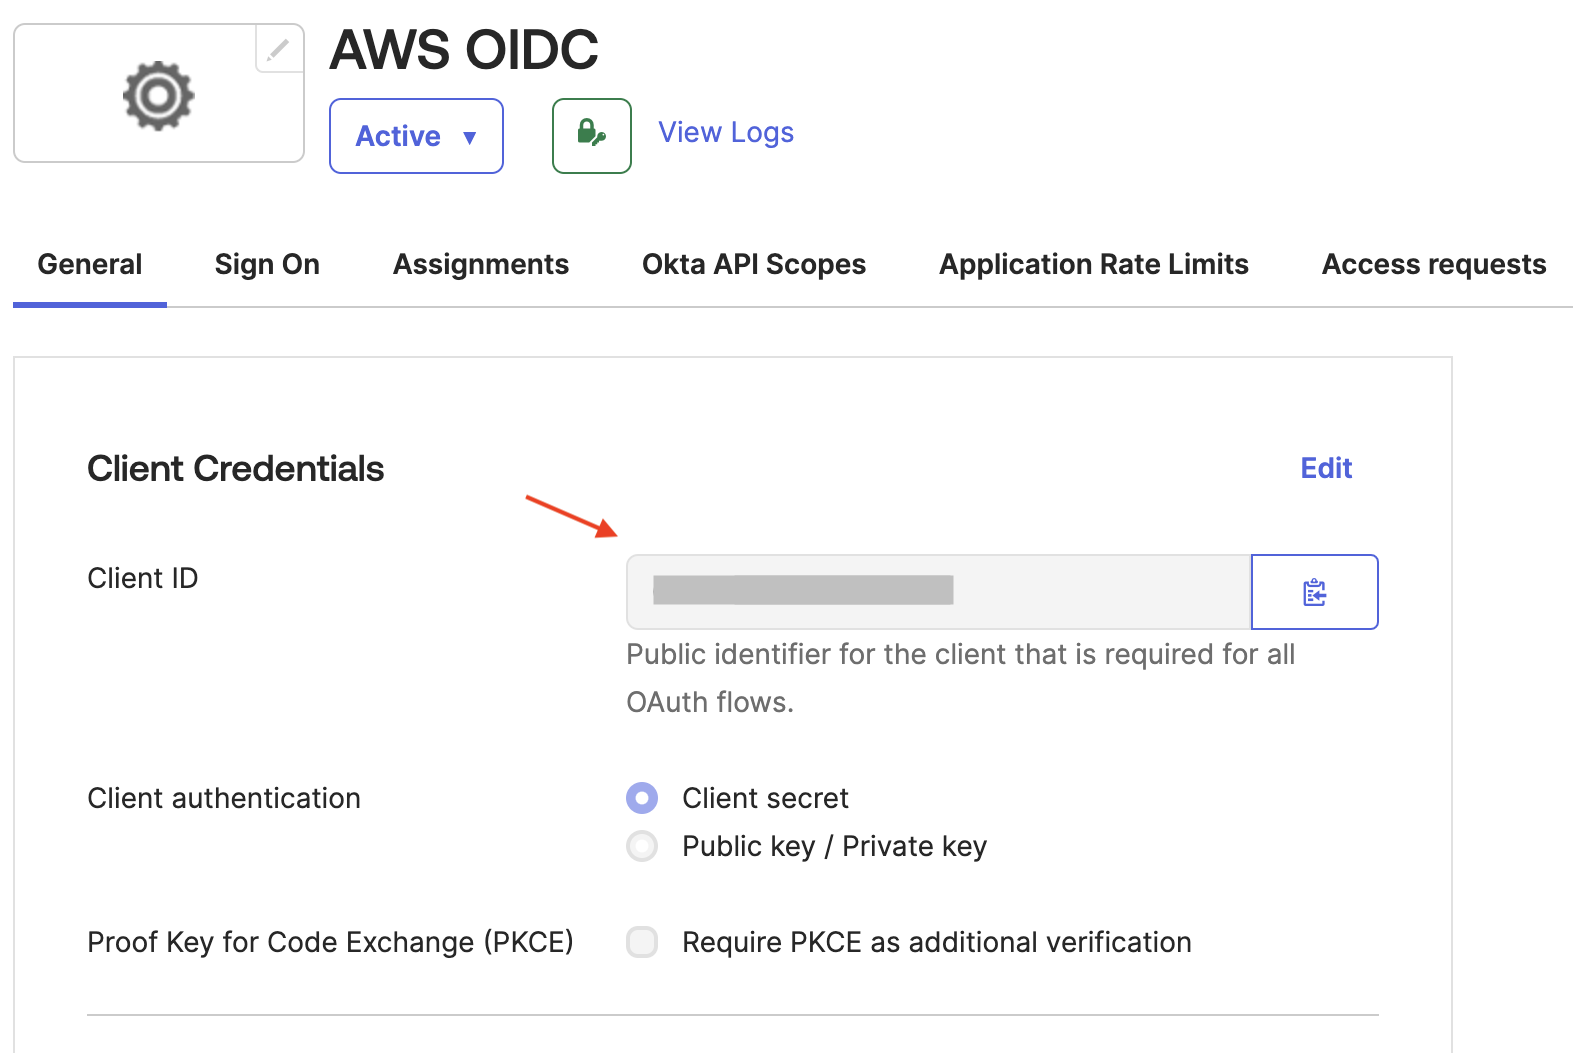The image size is (1573, 1053).
Task: Click the pencil edit logo icon
Action: coord(279,49)
